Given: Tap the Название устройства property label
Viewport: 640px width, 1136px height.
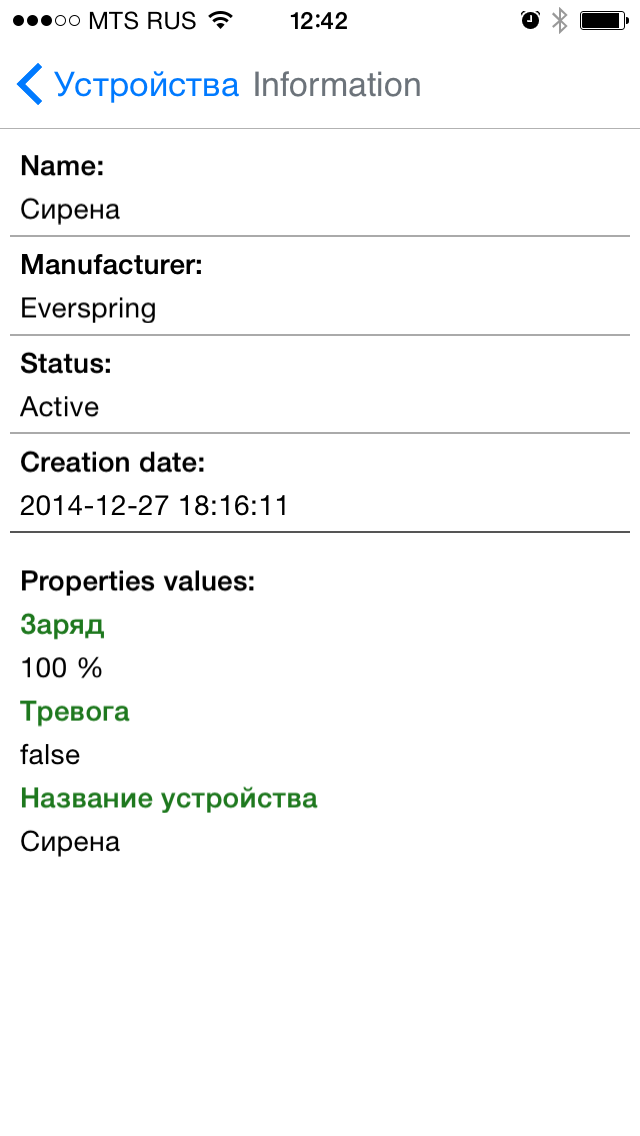Looking at the screenshot, I should tap(169, 798).
